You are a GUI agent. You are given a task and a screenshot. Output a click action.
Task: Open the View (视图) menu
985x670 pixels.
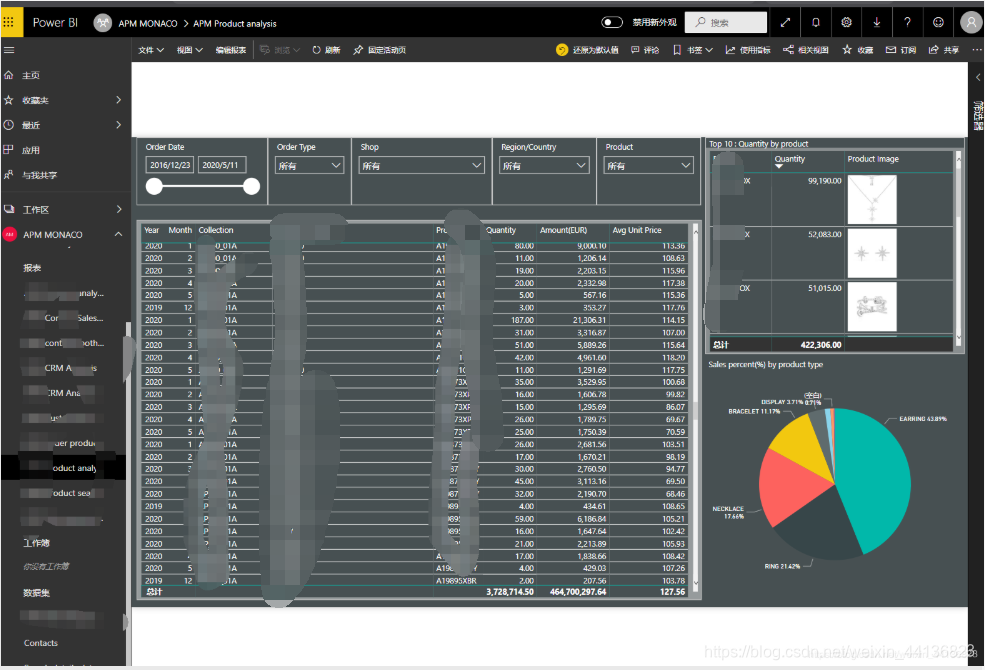(189, 50)
